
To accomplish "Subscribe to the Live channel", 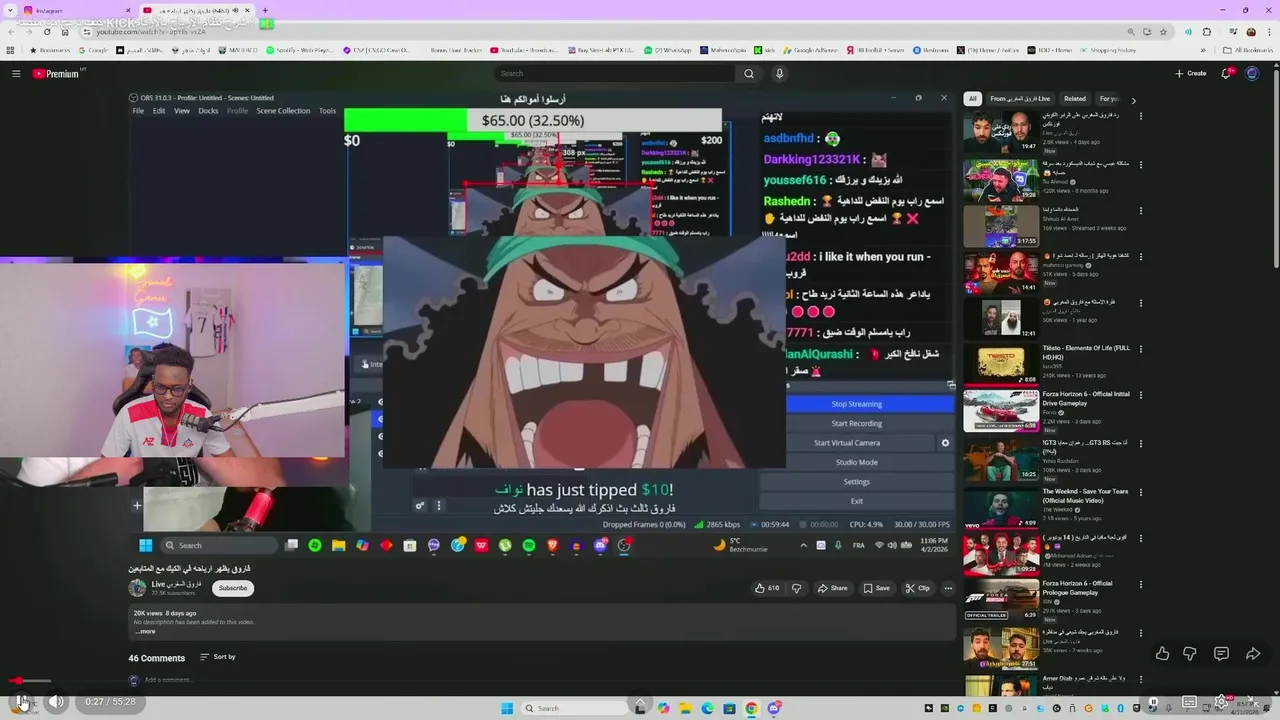I will click(233, 588).
